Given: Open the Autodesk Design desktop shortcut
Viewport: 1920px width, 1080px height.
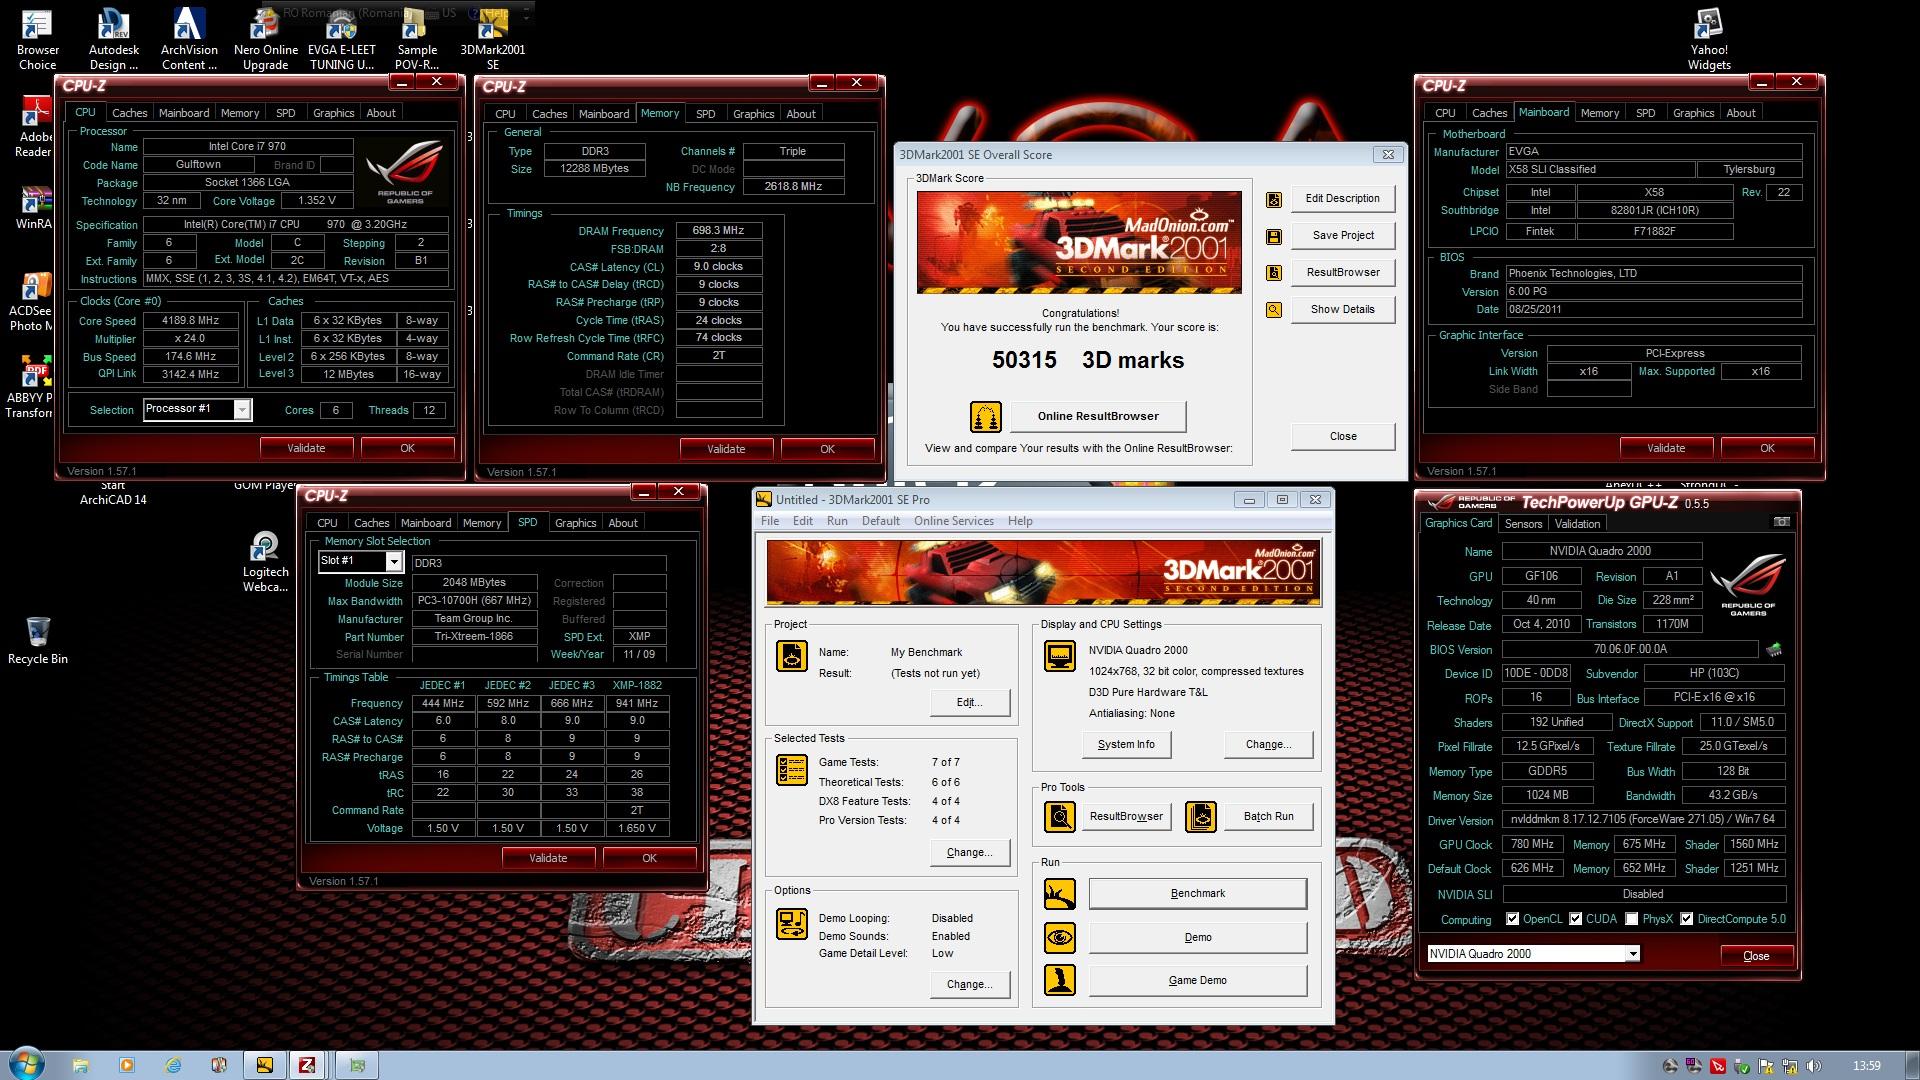Looking at the screenshot, I should [x=114, y=40].
